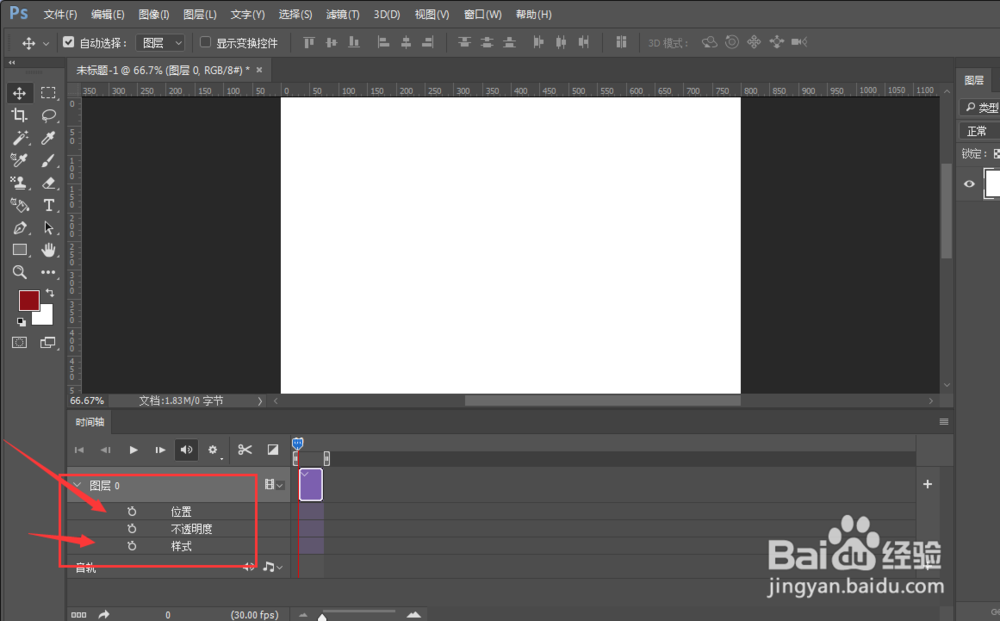Select the Paint Bucket tool
This screenshot has width=1000, height=621.
click(19, 205)
